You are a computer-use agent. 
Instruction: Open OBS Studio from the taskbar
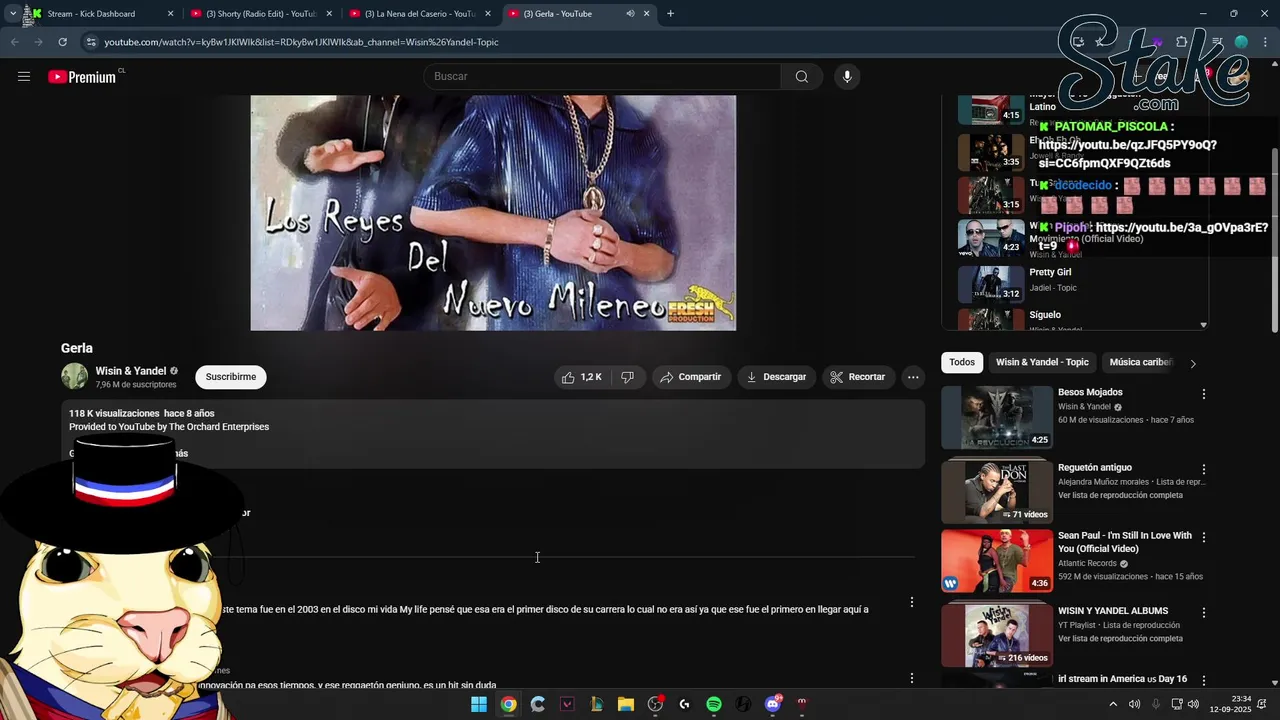point(655,704)
